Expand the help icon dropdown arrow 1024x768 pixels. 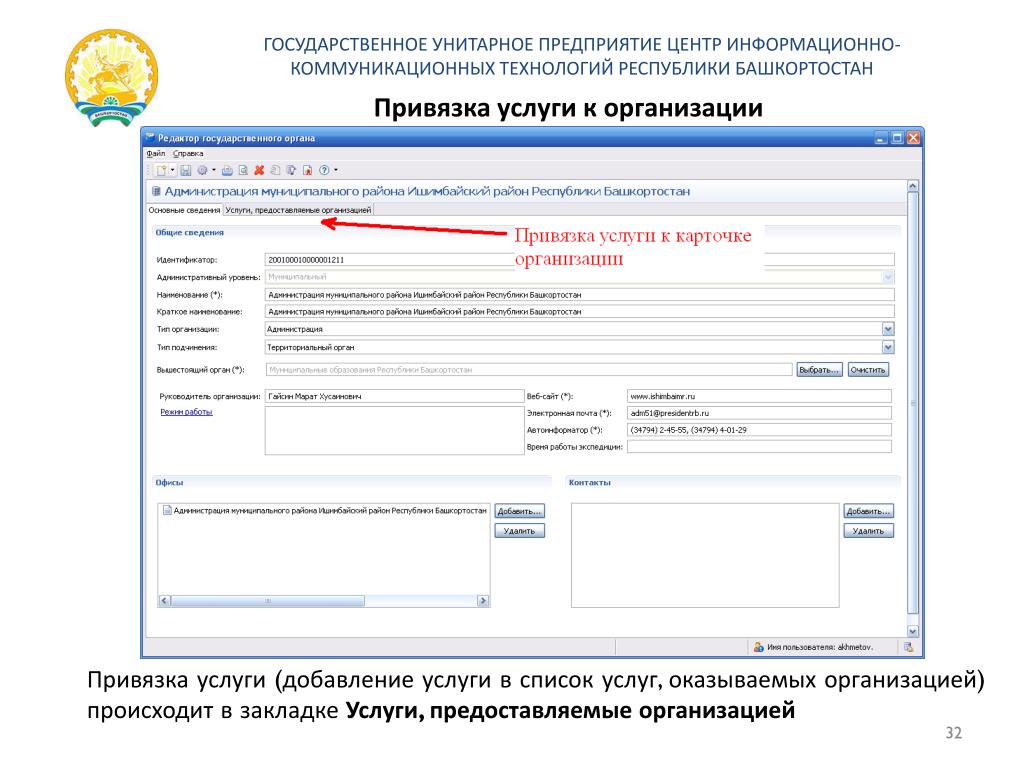coord(336,170)
